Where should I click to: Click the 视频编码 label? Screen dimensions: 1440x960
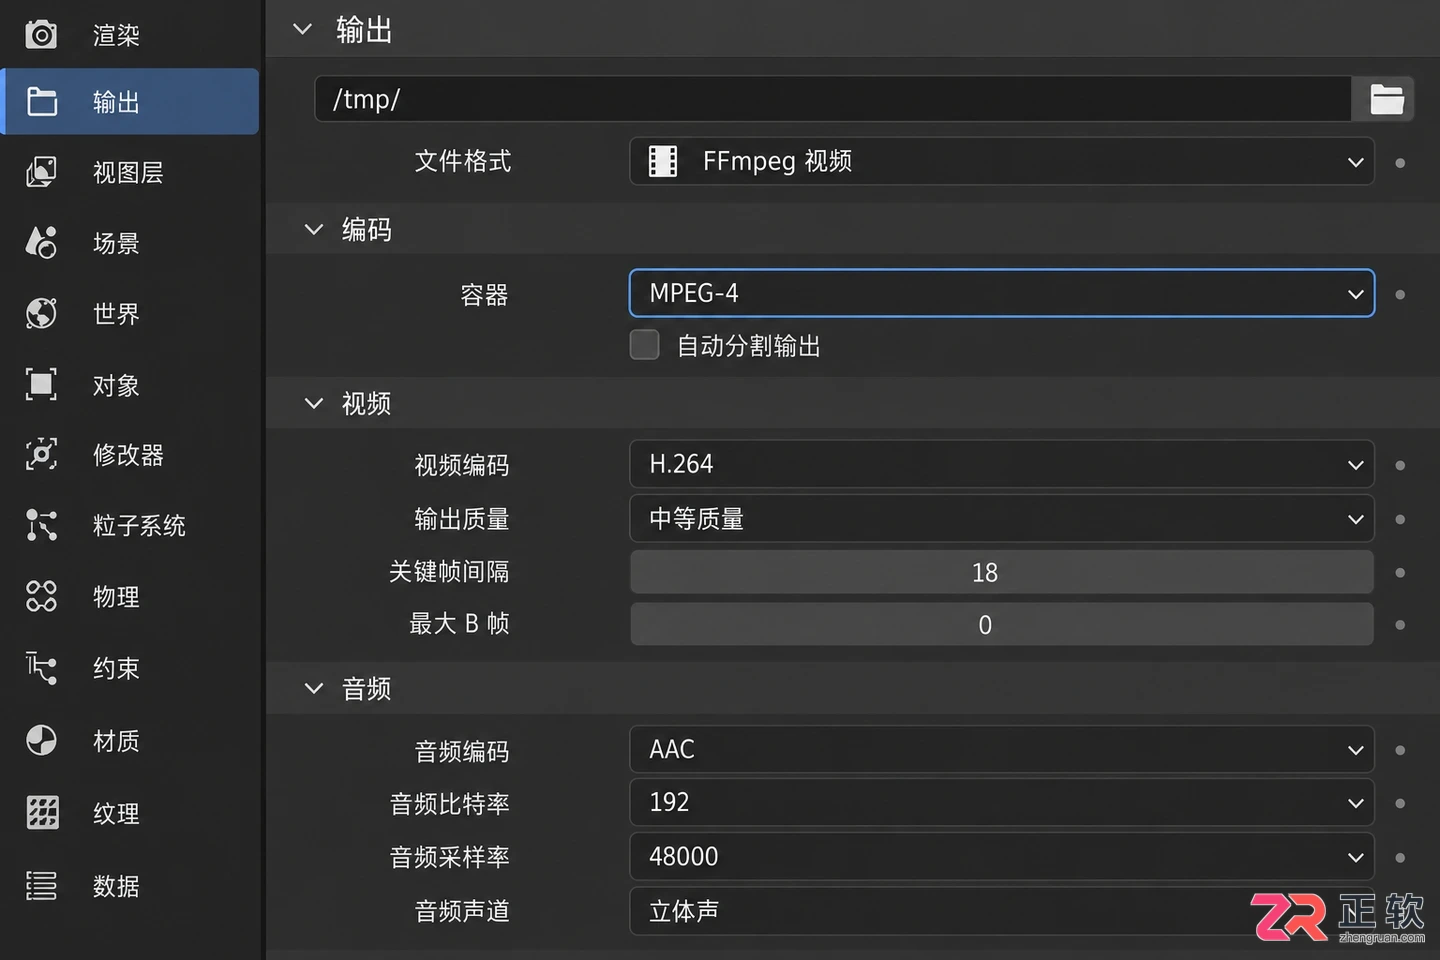click(x=462, y=465)
